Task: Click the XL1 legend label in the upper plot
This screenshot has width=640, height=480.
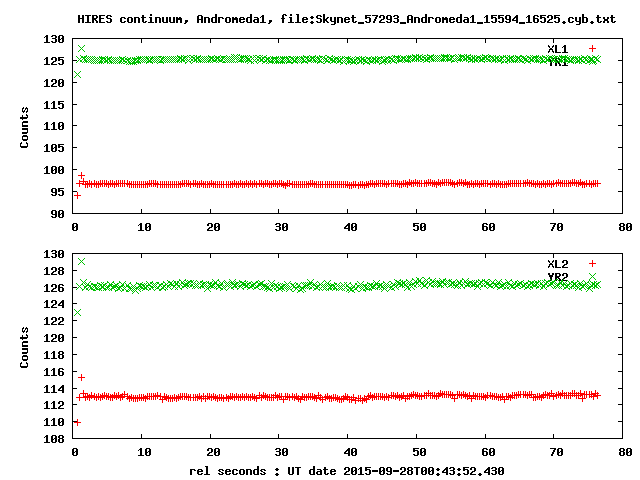Action: pos(558,49)
